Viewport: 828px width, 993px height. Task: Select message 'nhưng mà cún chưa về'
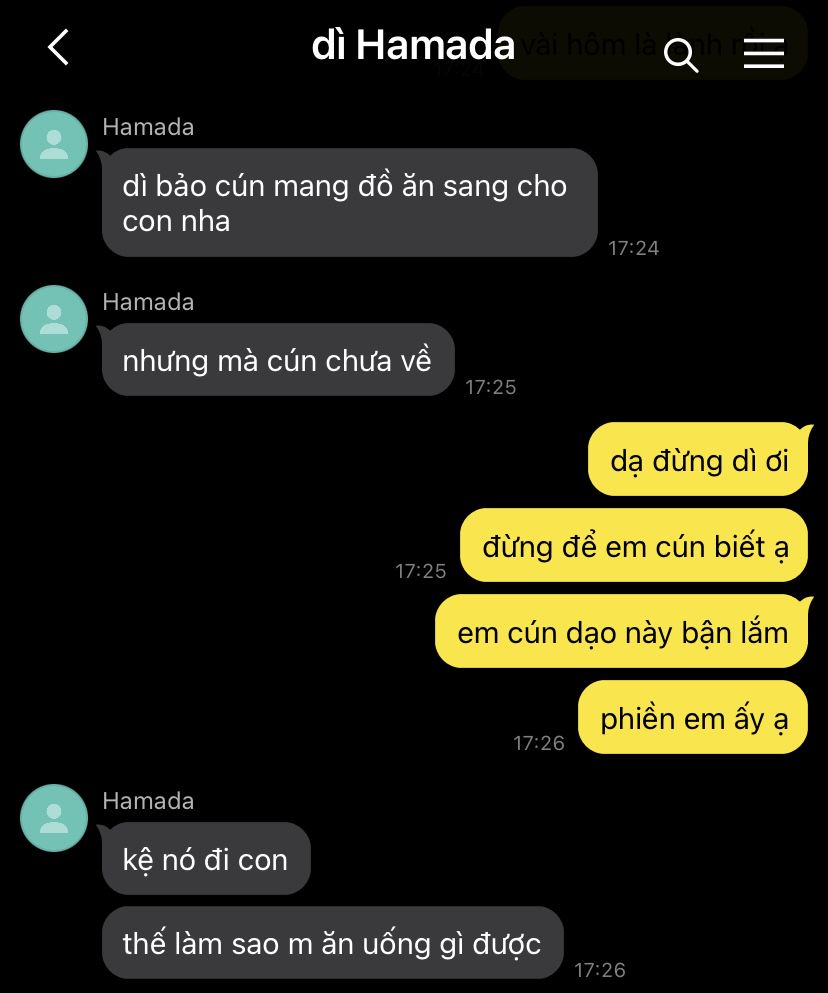pos(278,360)
